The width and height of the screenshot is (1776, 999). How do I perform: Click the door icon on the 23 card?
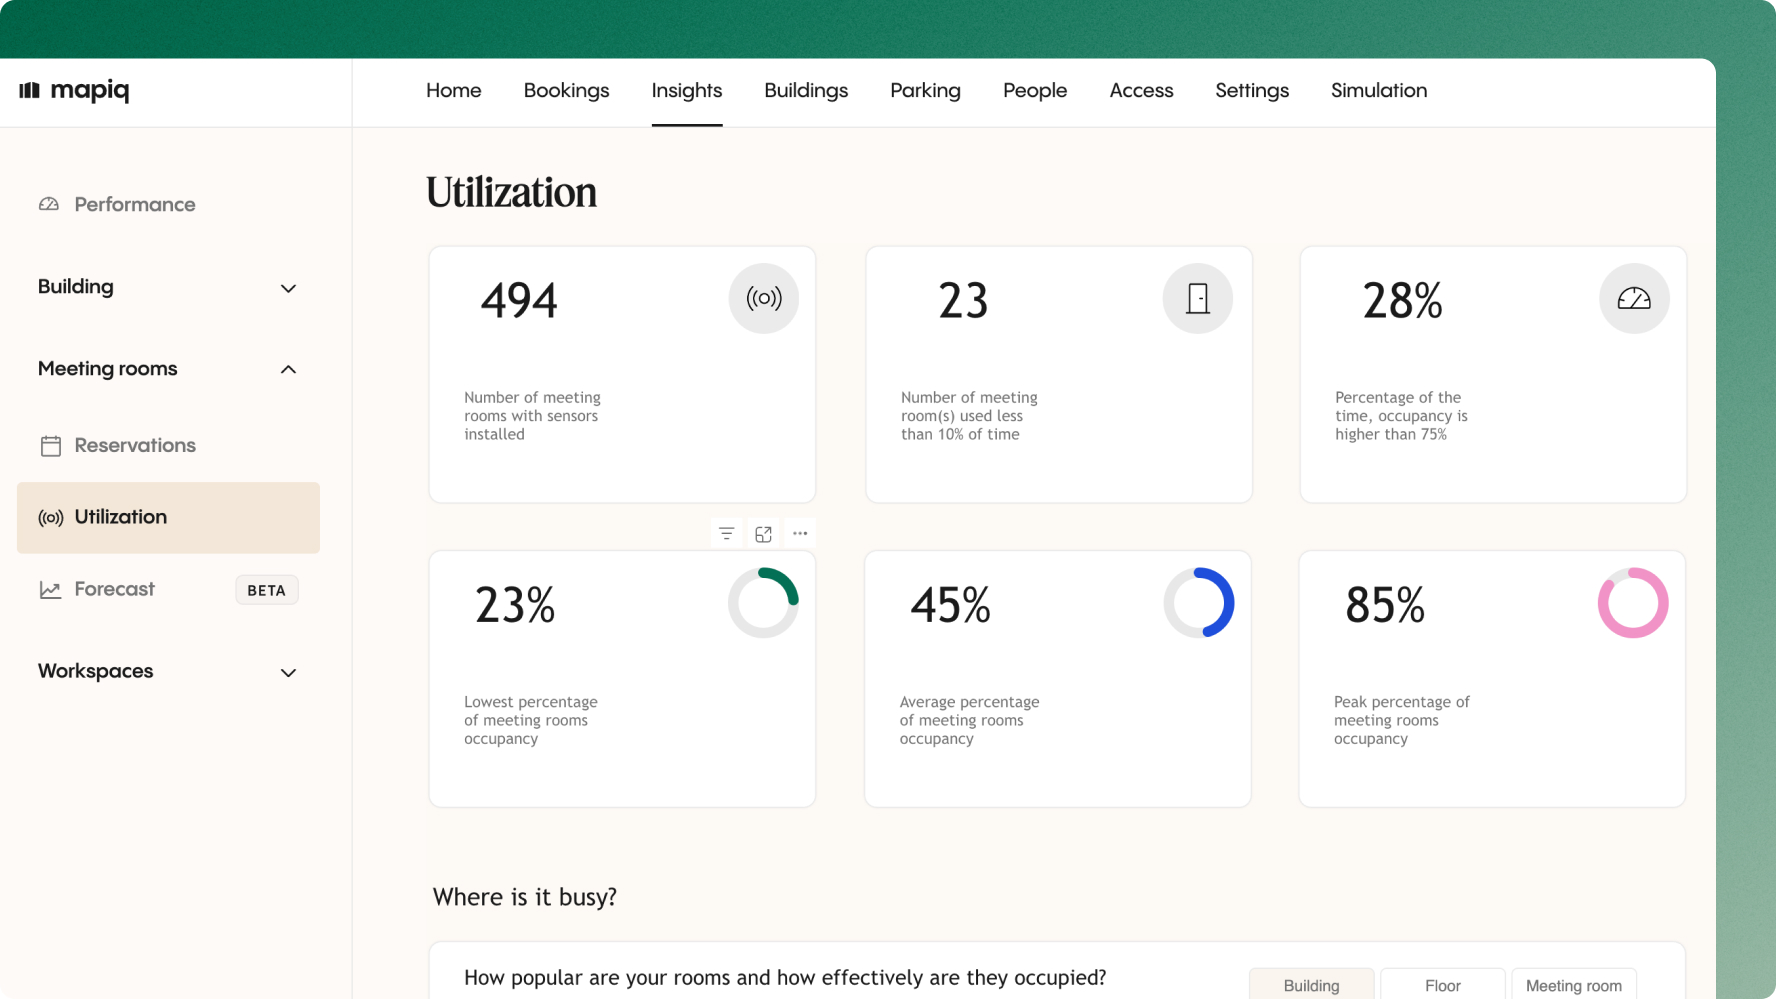[x=1197, y=298]
